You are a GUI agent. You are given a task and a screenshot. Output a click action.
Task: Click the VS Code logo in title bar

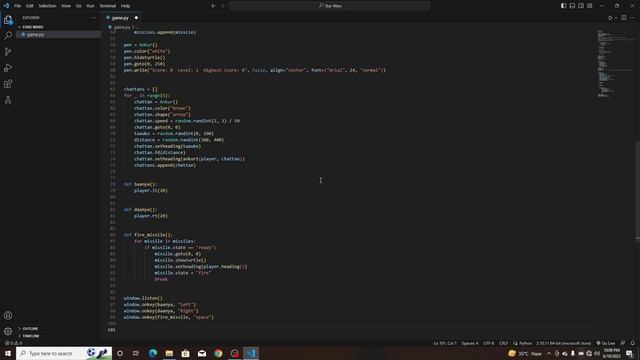6,6
